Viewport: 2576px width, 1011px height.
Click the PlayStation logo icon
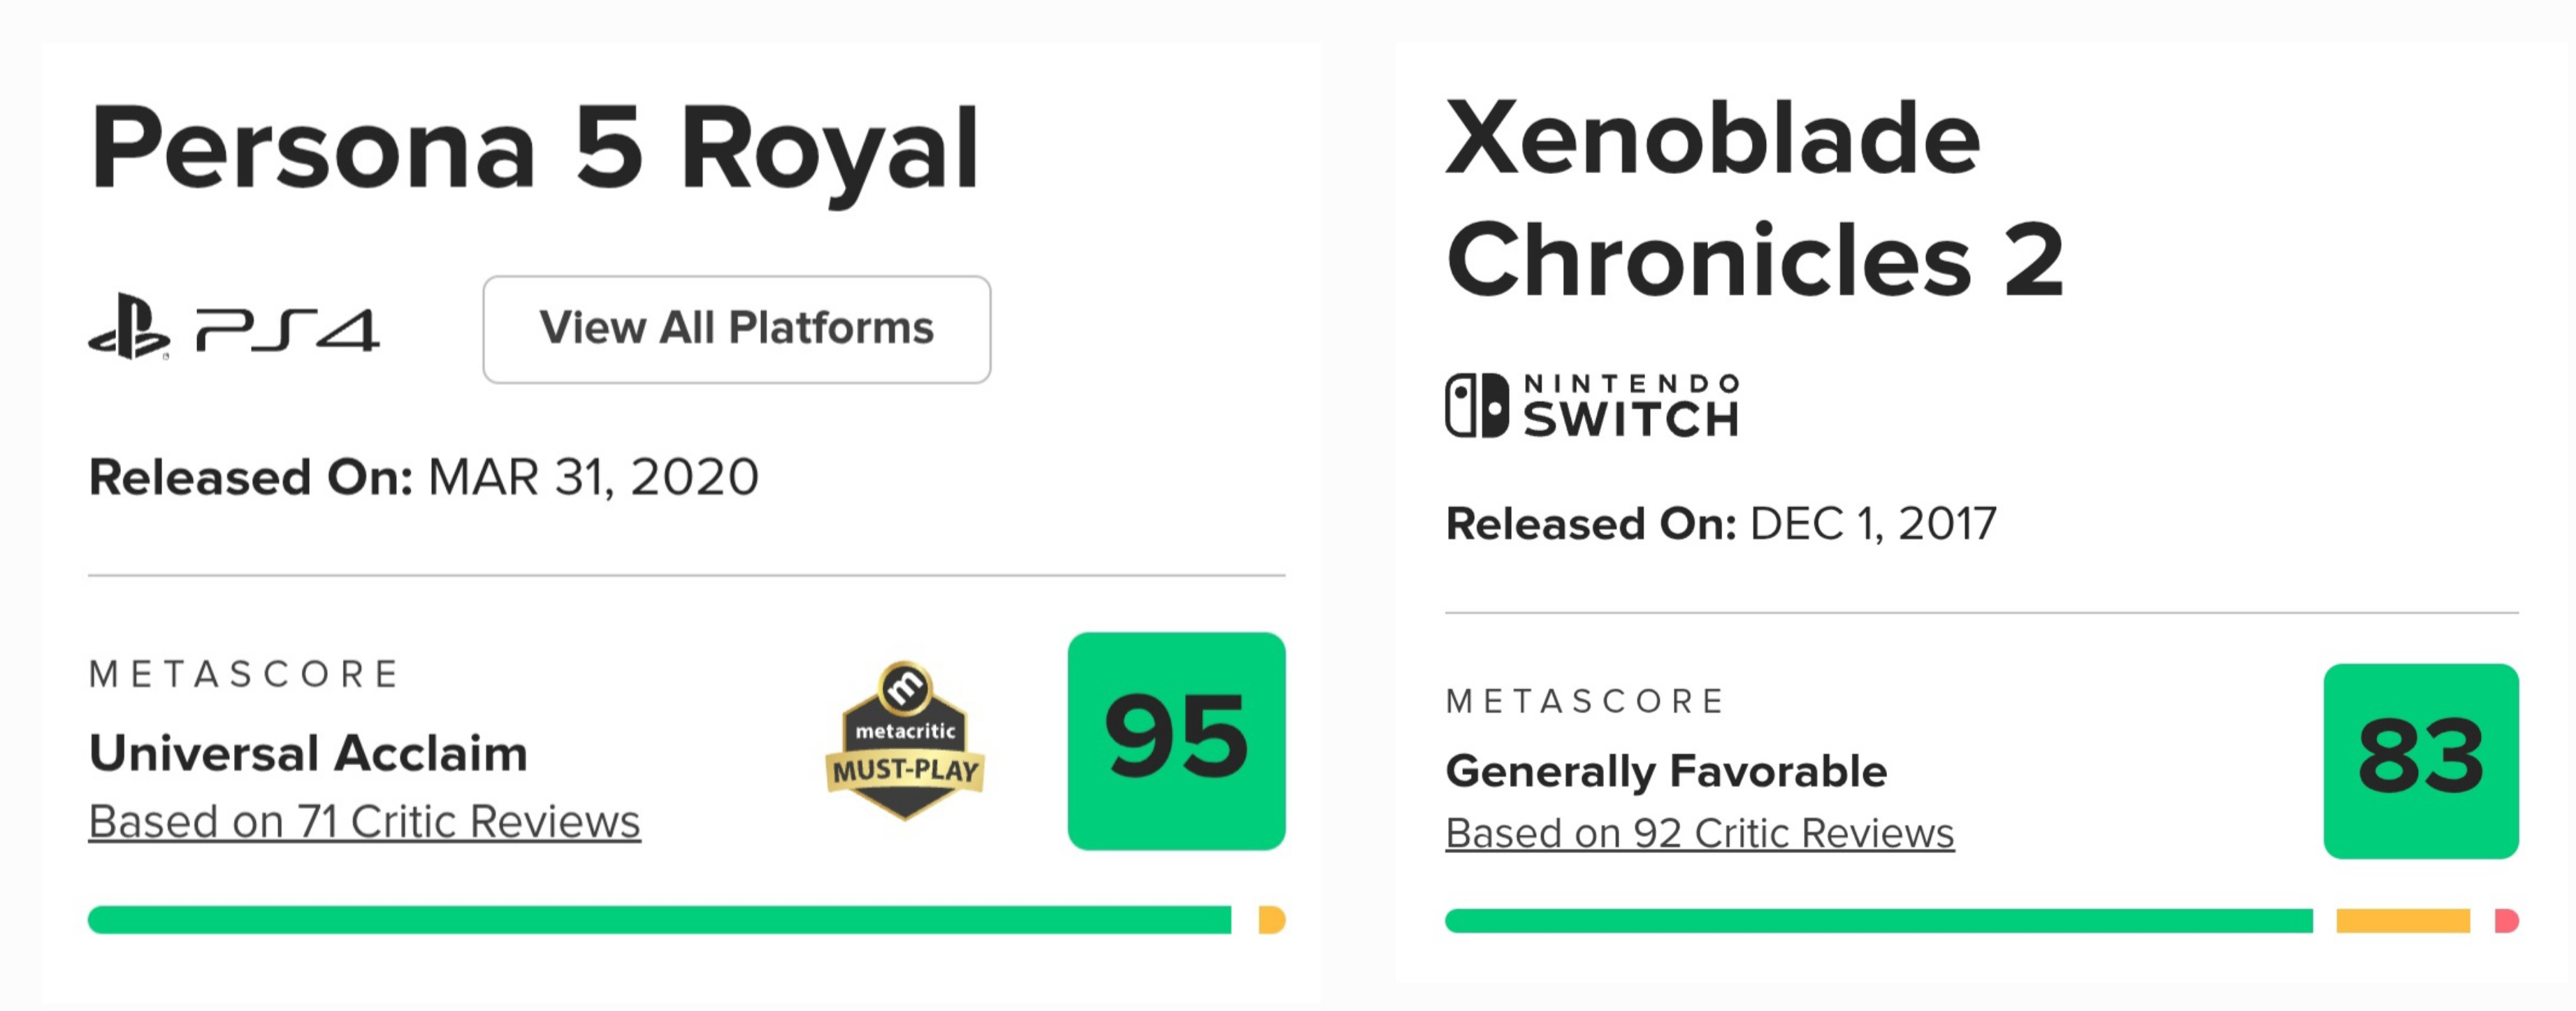(x=129, y=326)
